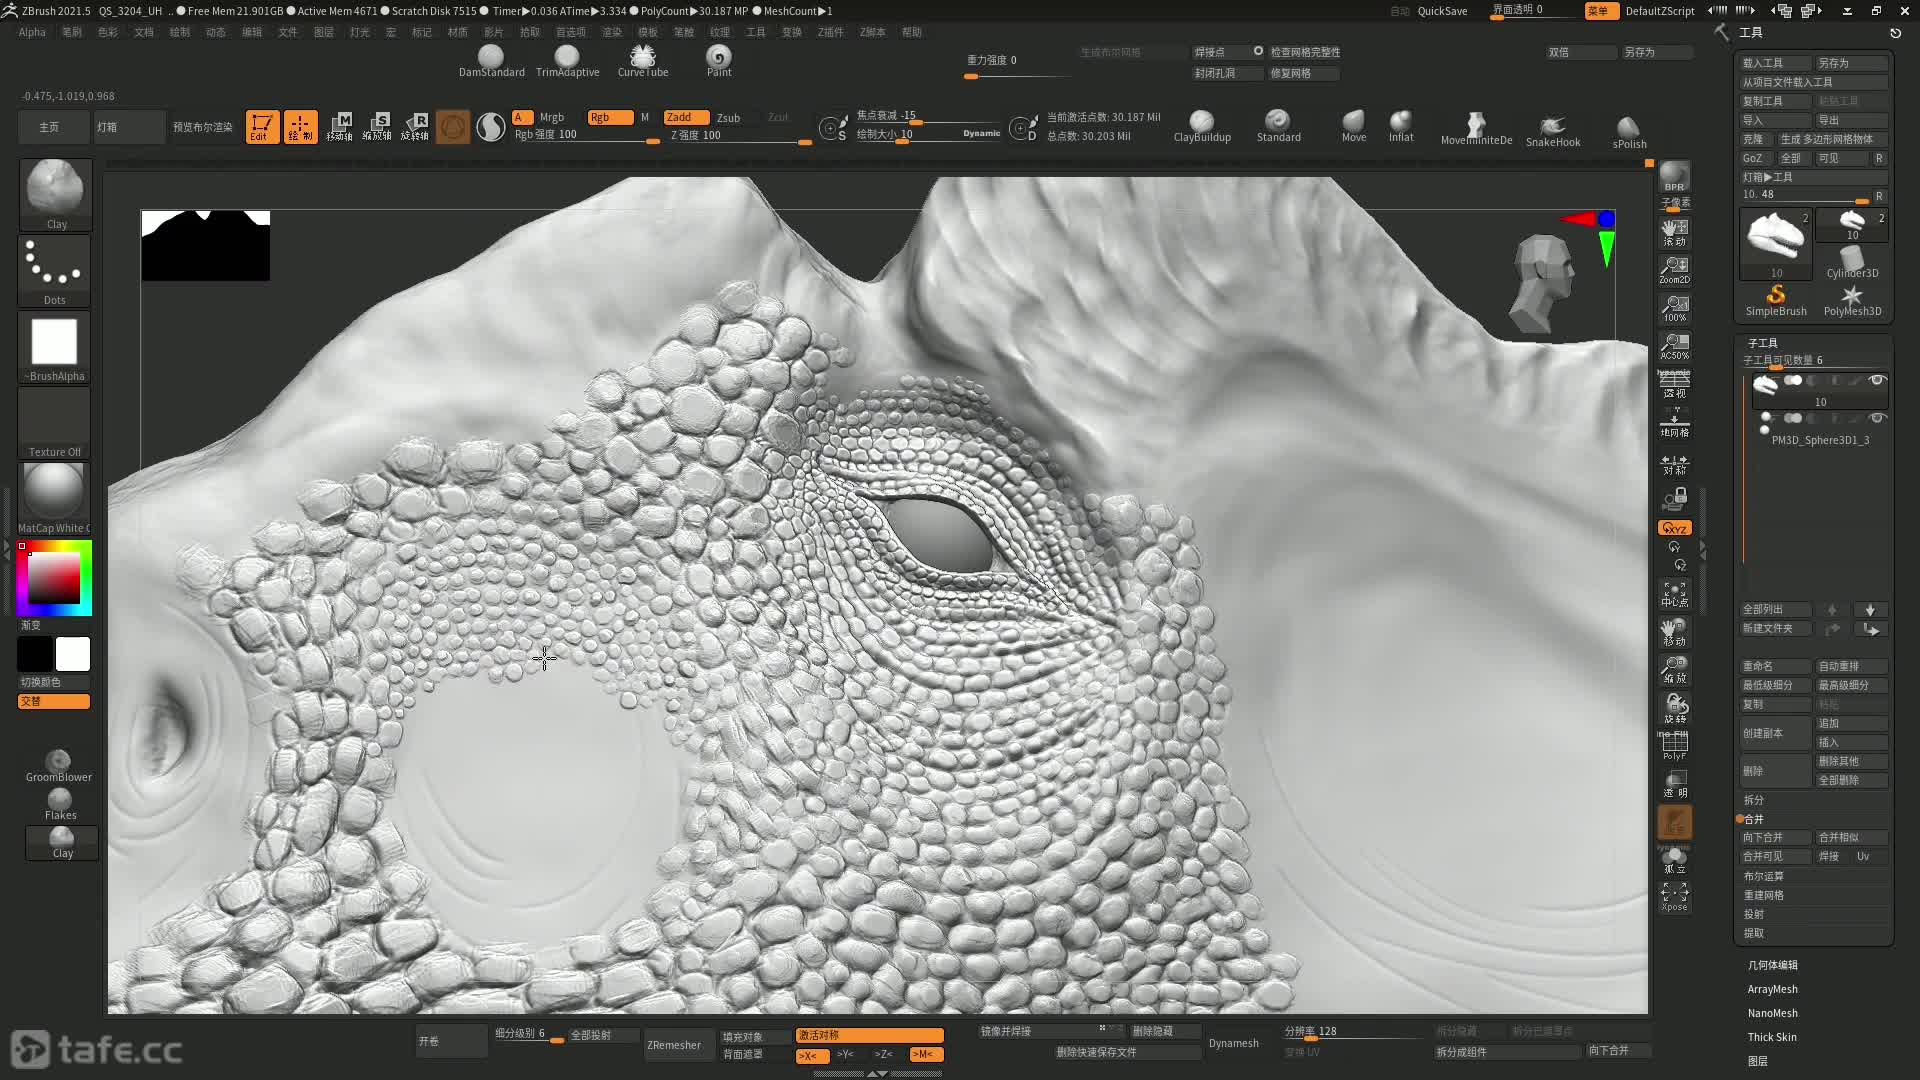This screenshot has height=1080, width=1920.
Task: Expand the 几何体编辑 (Geometry) palette
Action: (x=1772, y=965)
